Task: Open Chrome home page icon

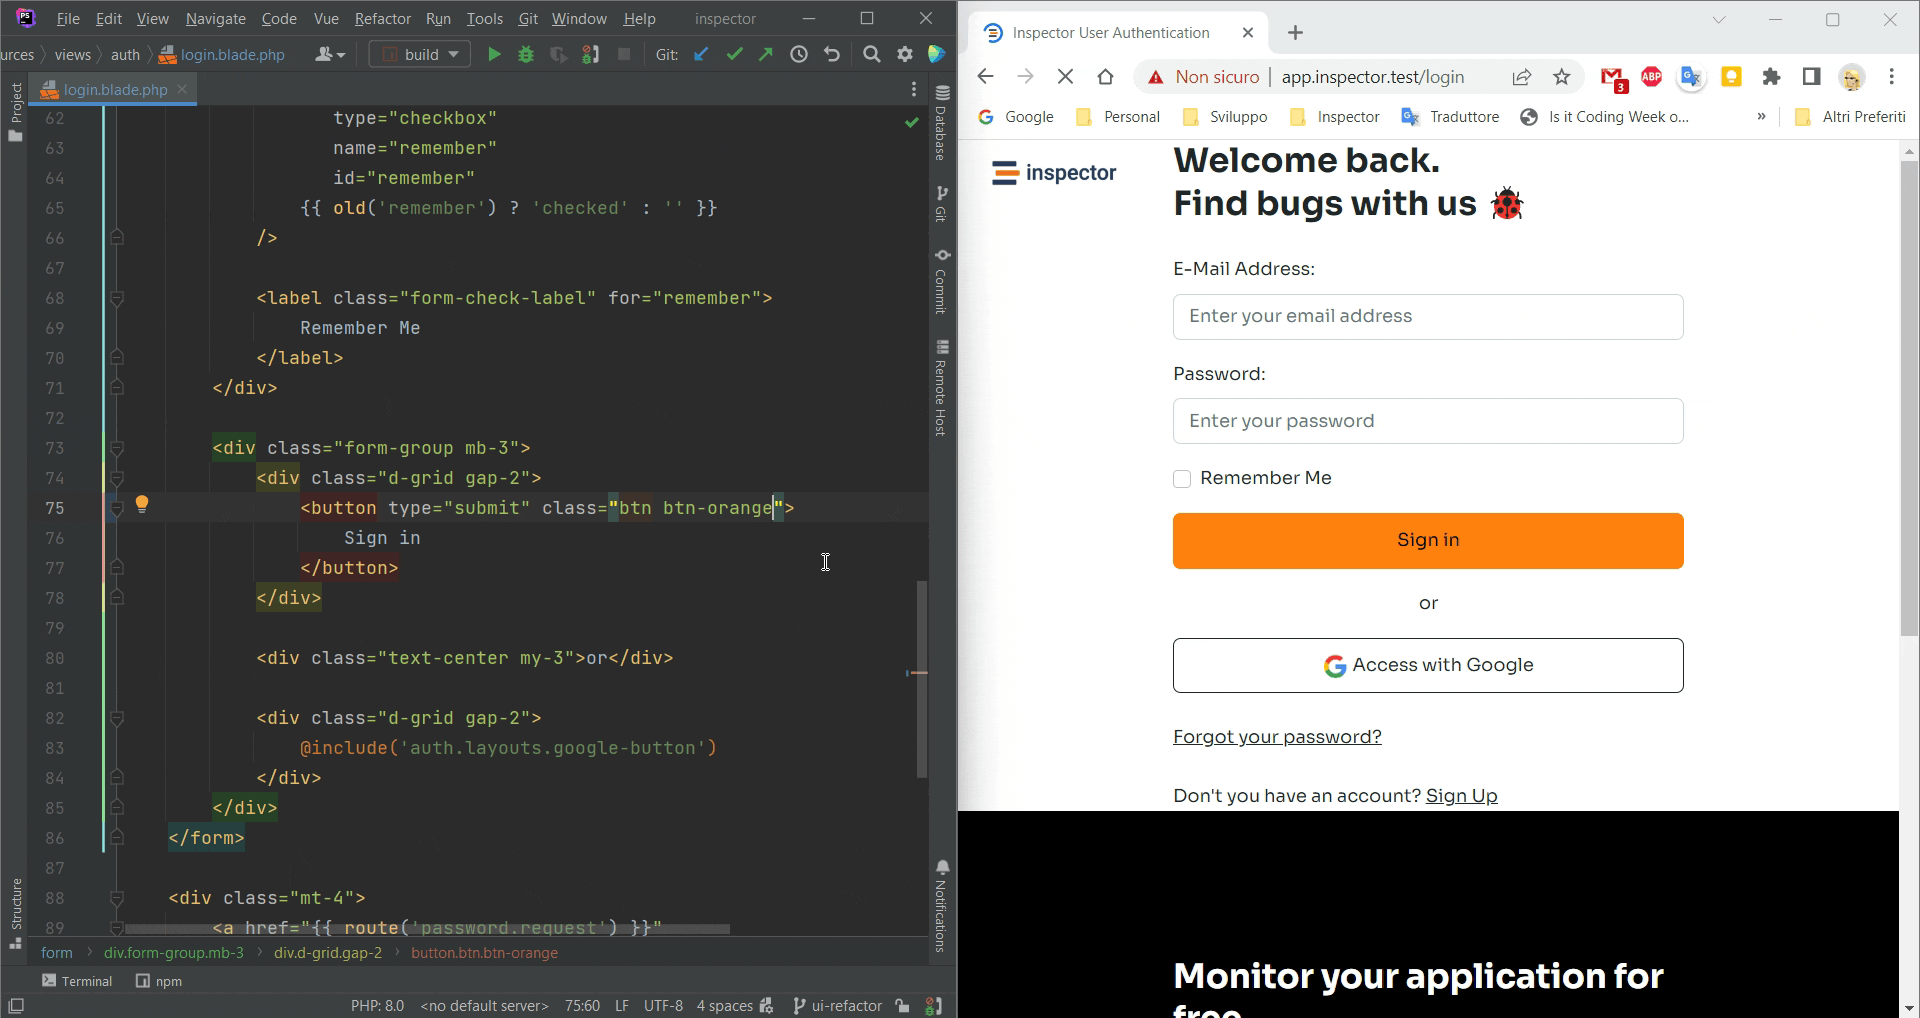Action: tap(1105, 77)
